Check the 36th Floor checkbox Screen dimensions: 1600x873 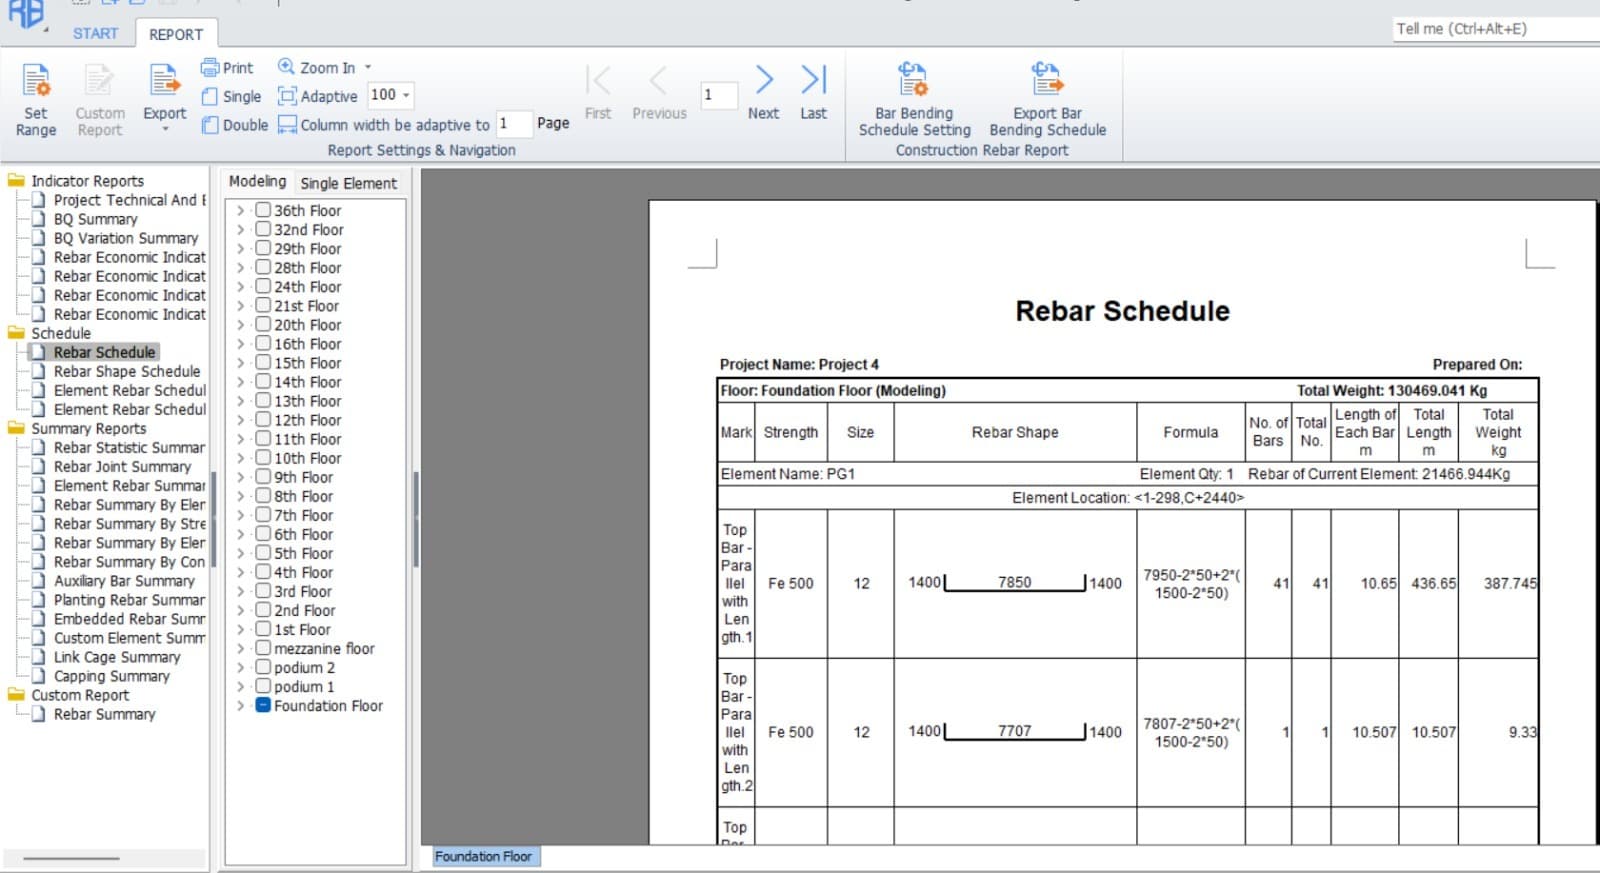click(263, 210)
